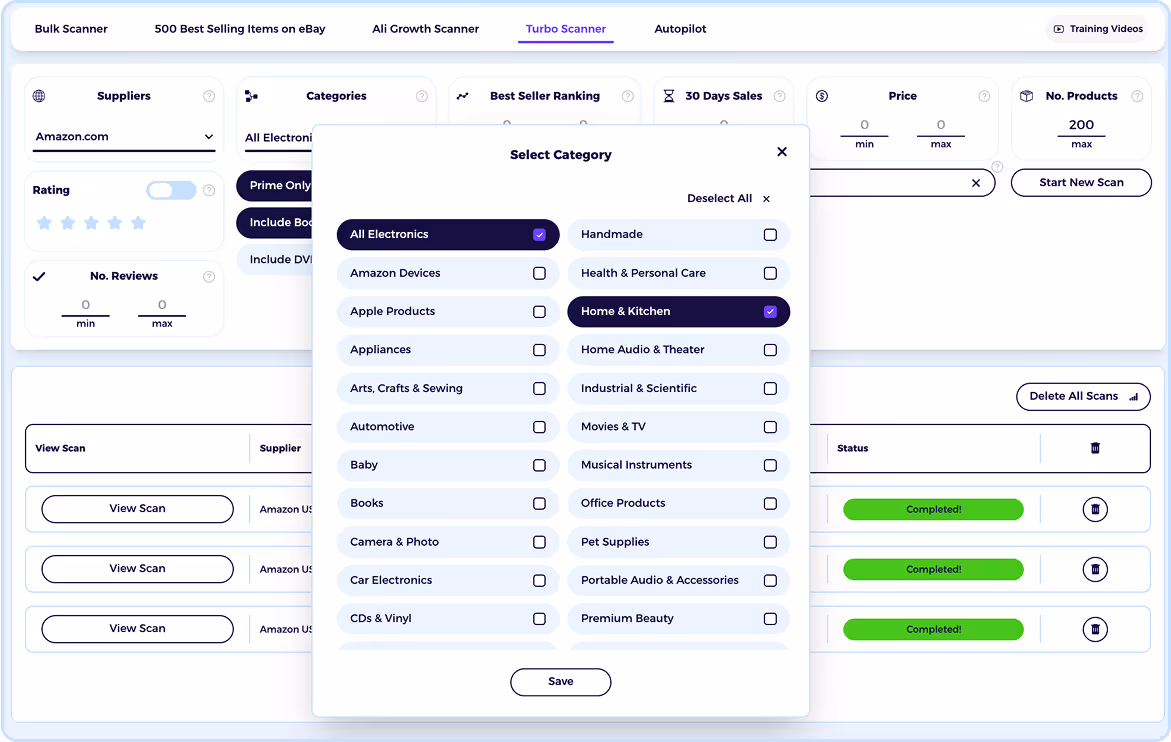
Task: Click the Categories tree icon
Action: [x=252, y=96]
